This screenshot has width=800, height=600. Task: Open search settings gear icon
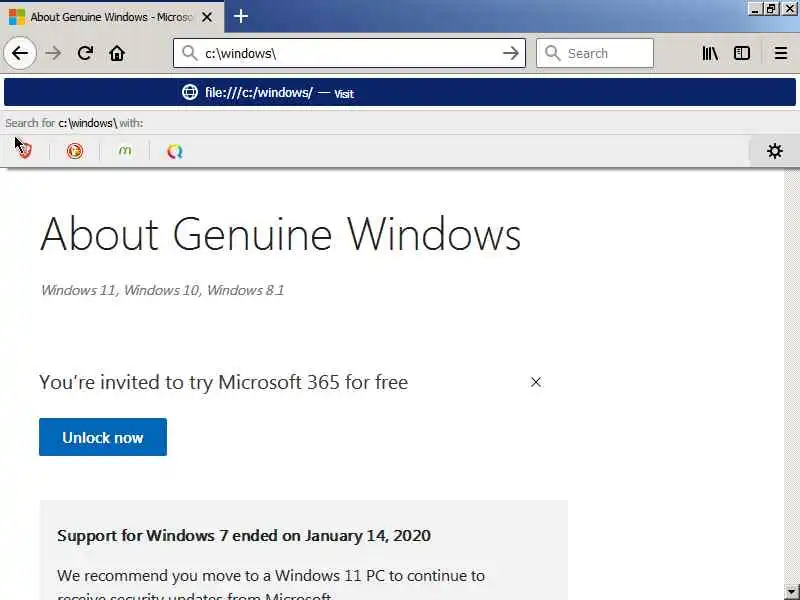(x=774, y=151)
